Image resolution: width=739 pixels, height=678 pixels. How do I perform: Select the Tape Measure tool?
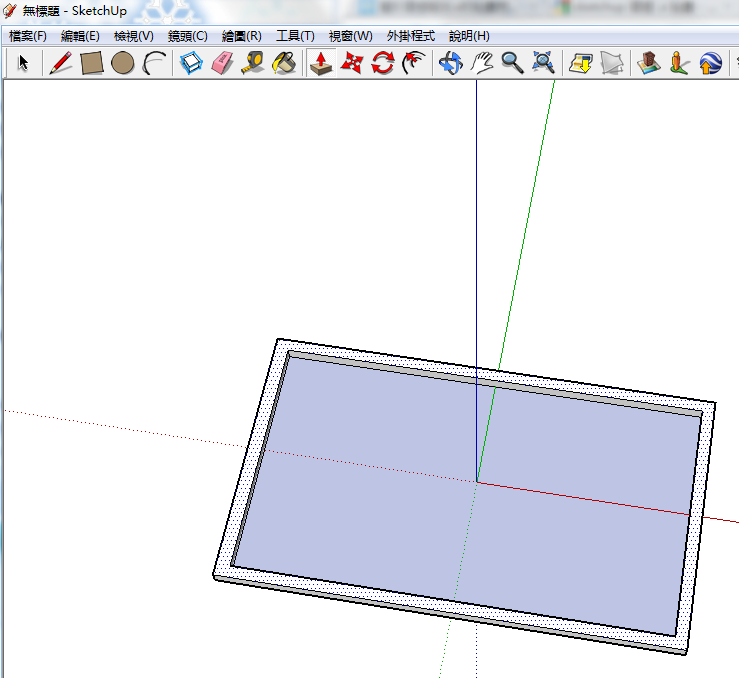click(x=253, y=63)
